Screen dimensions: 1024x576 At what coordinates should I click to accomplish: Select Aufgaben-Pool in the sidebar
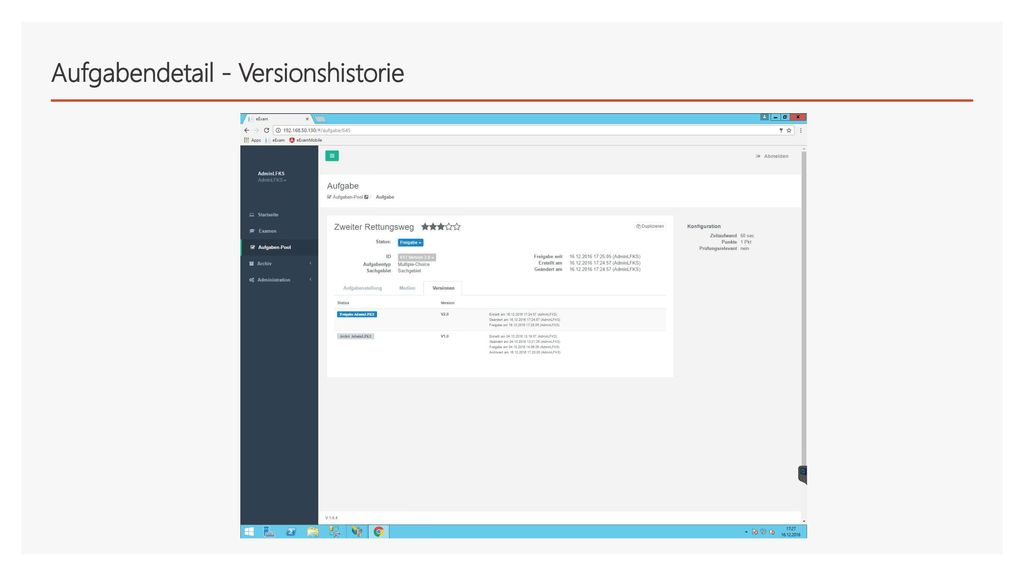(279, 247)
